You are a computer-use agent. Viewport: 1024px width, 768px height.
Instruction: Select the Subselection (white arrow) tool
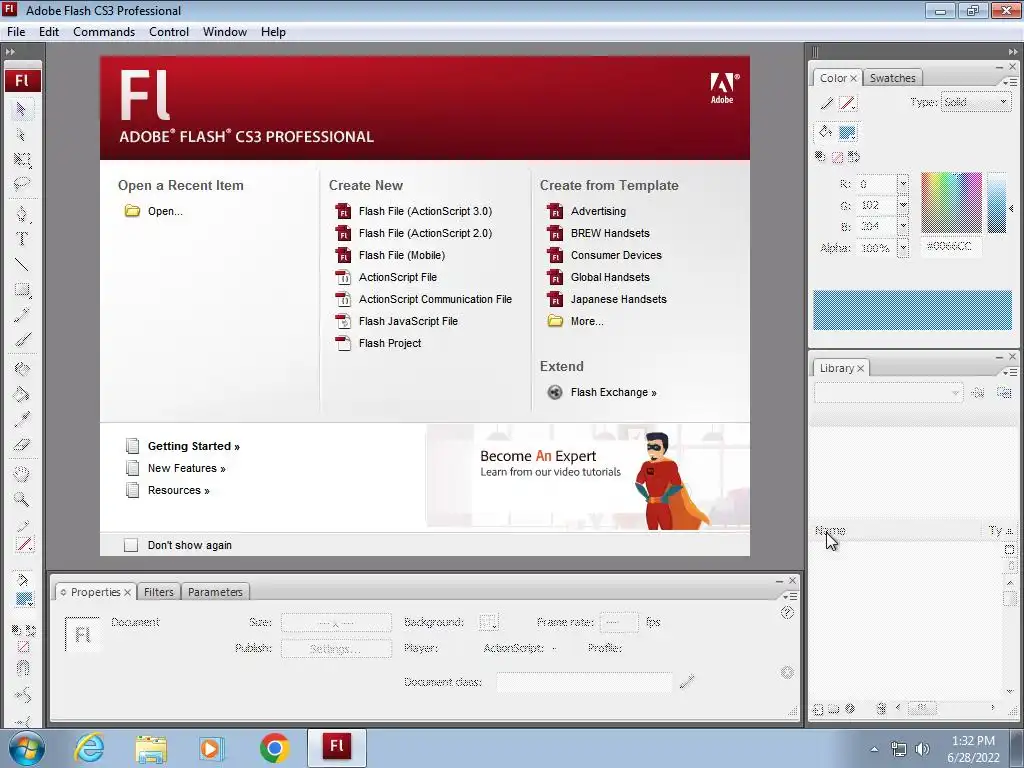point(22,135)
